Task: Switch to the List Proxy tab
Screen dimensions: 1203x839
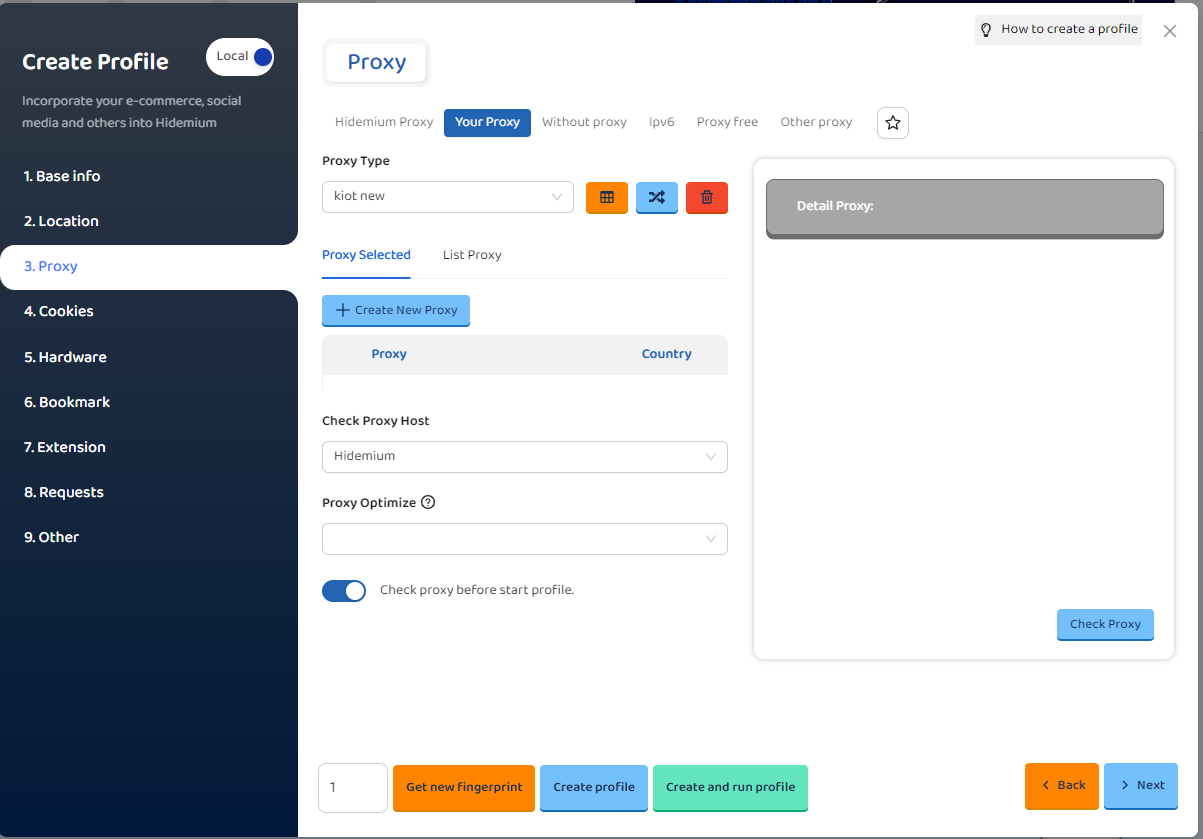Action: coord(472,255)
